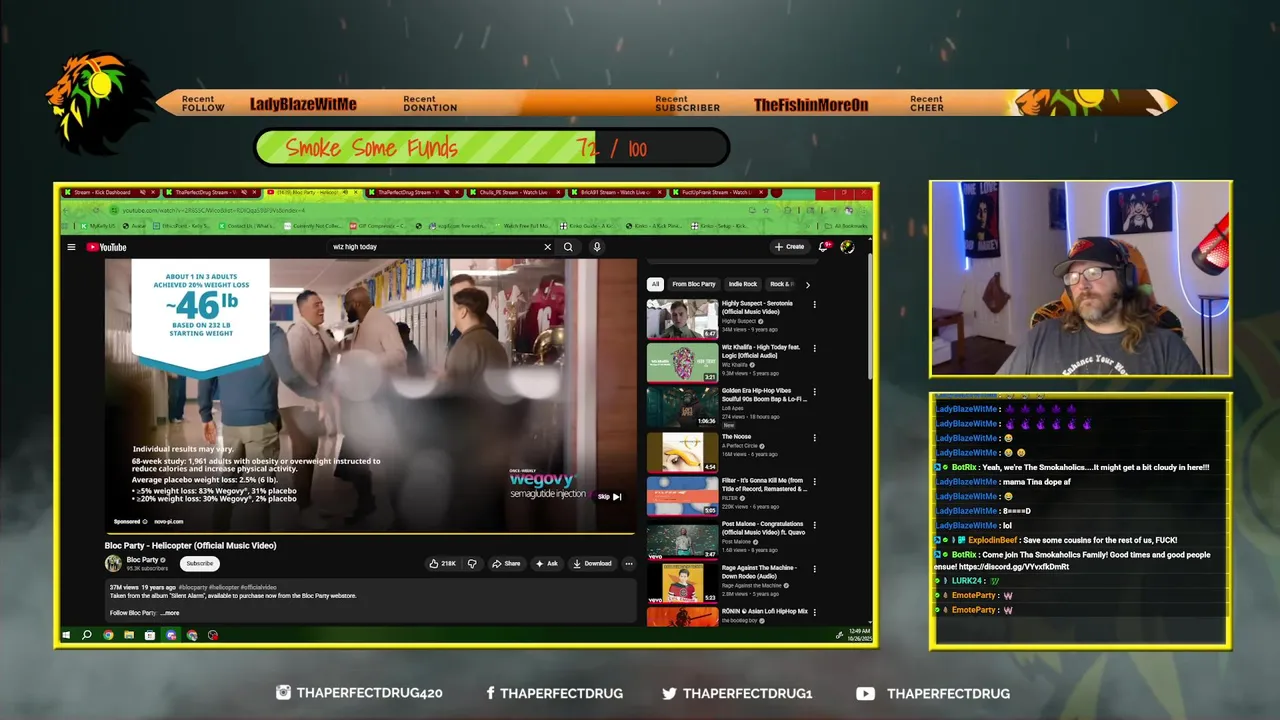
Task: Clear the YouTube search box with the X
Action: (x=547, y=247)
